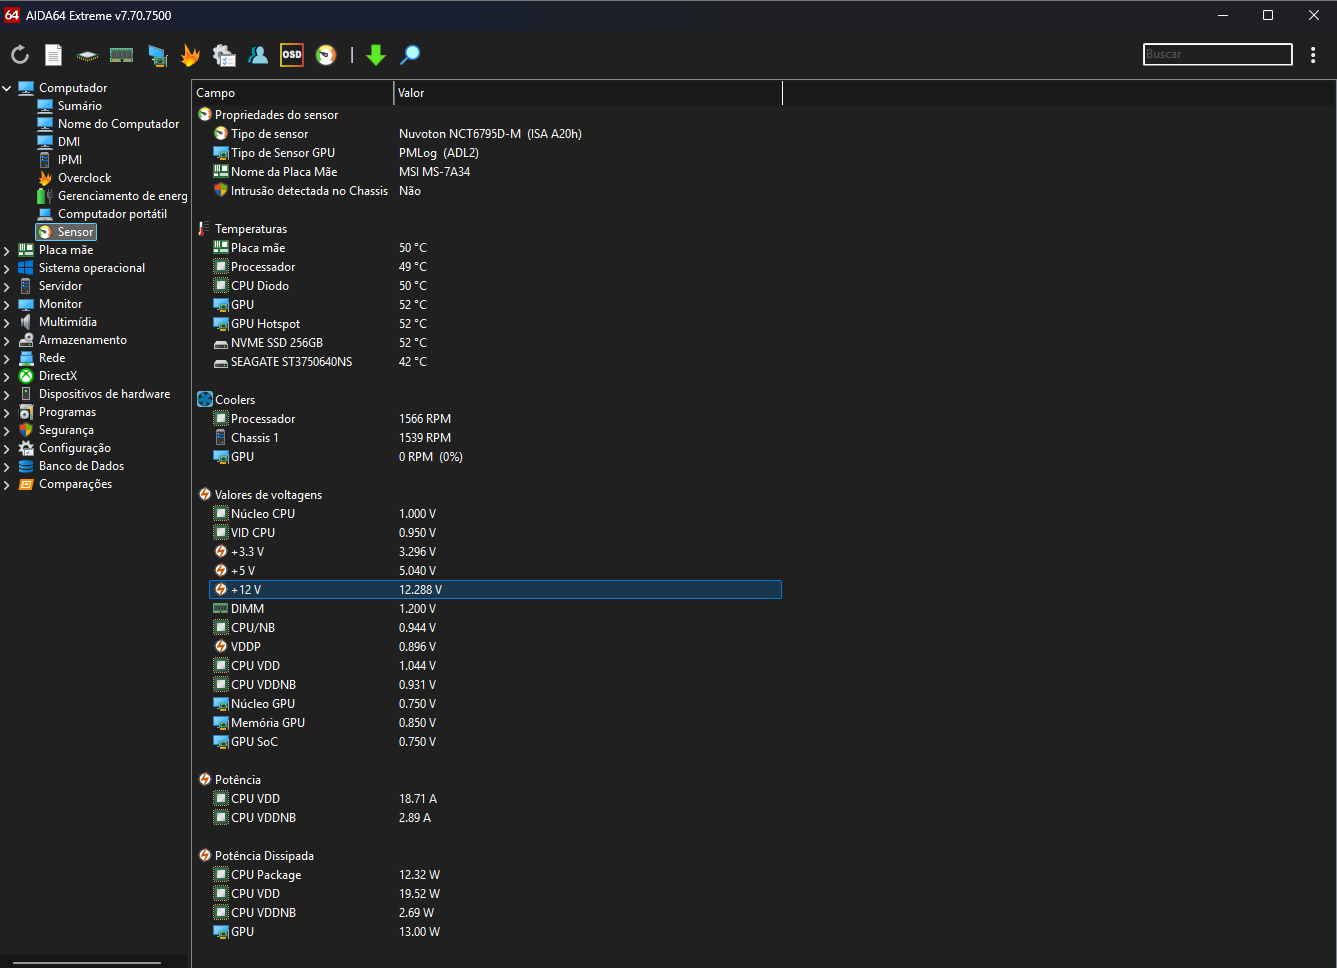Viewport: 1337px width, 968px height.
Task: Select the +5 V voltage row
Action: point(495,571)
